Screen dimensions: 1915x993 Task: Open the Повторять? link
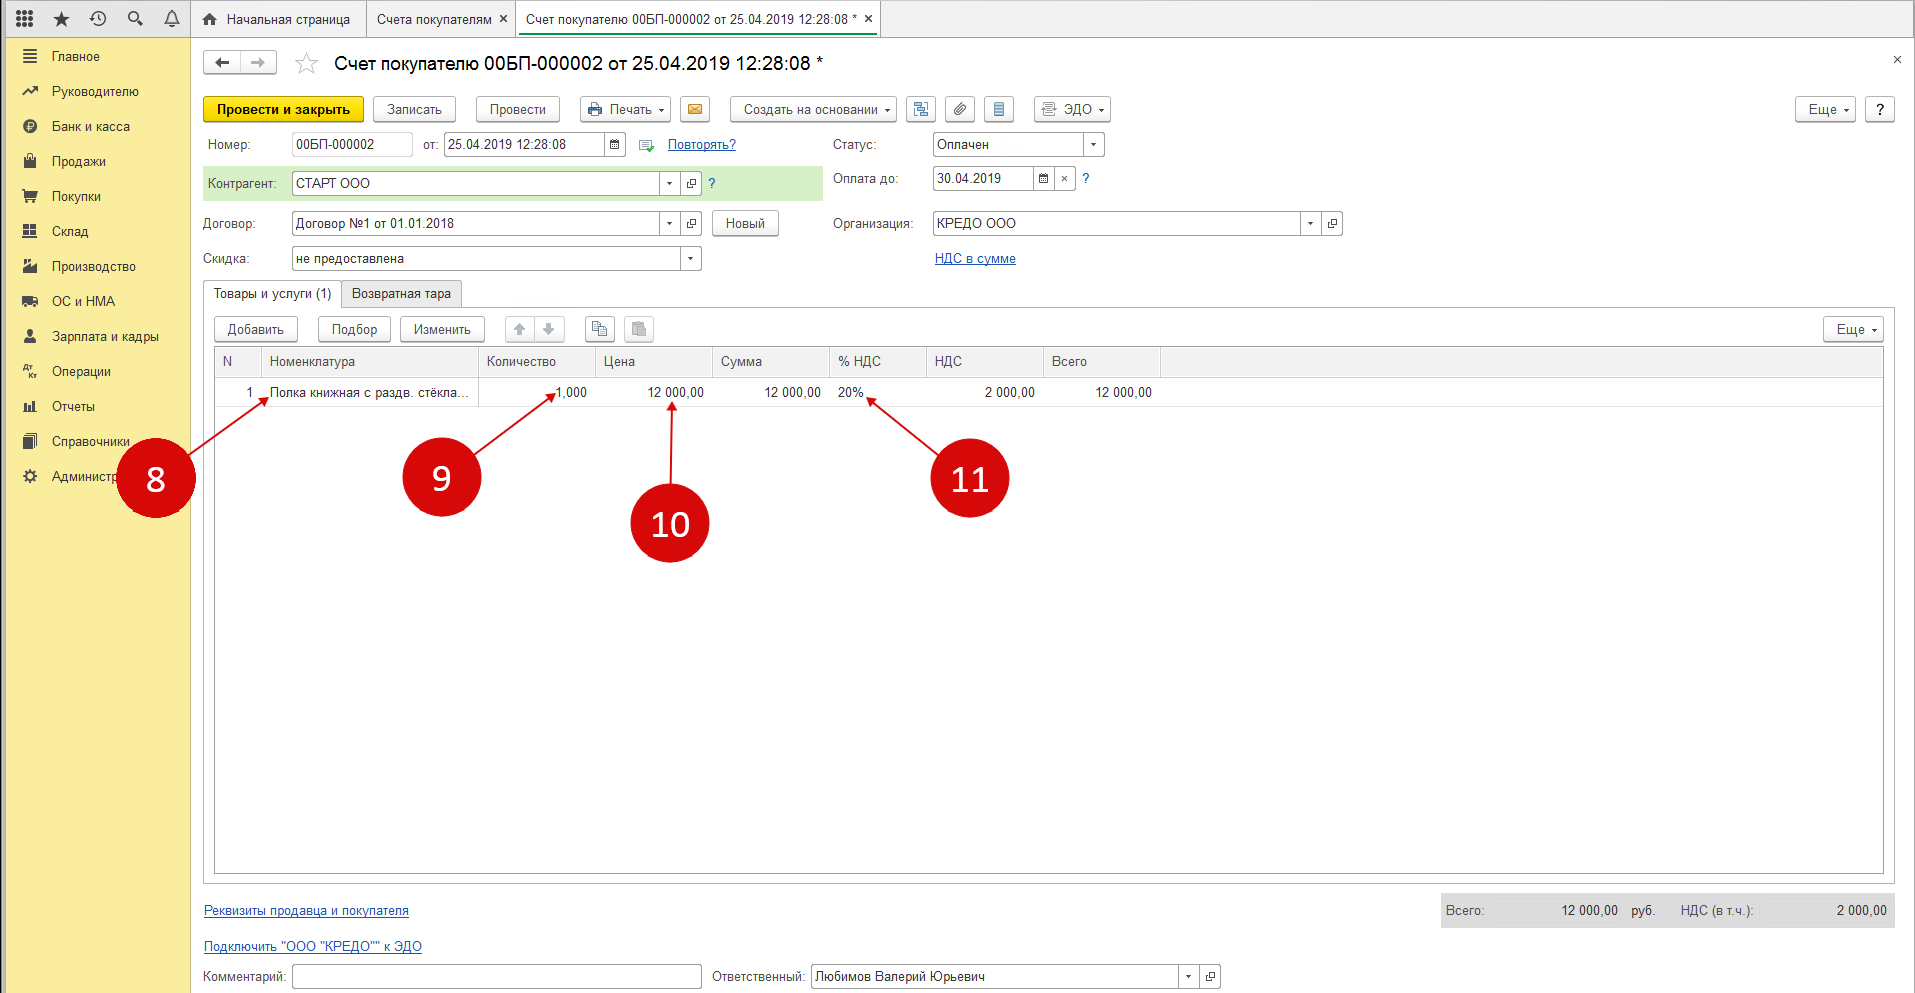702,145
